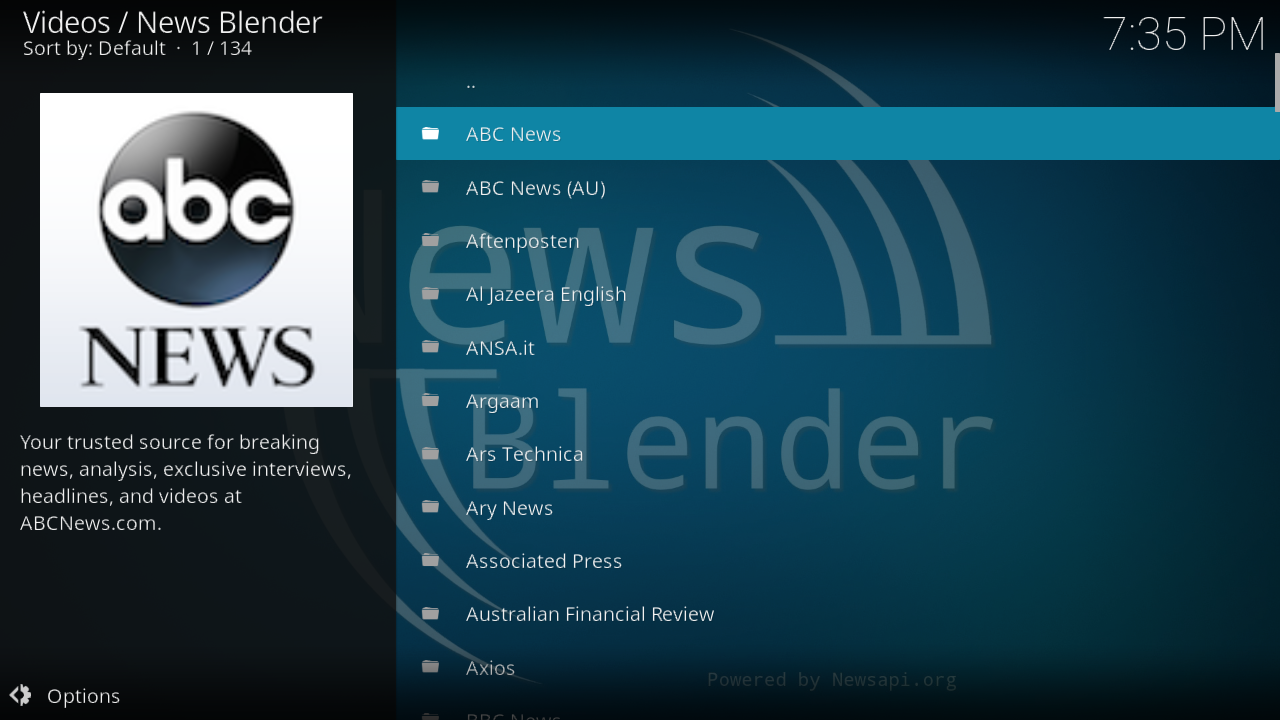
Task: Click the ABCNews.com description text
Action: click(186, 482)
